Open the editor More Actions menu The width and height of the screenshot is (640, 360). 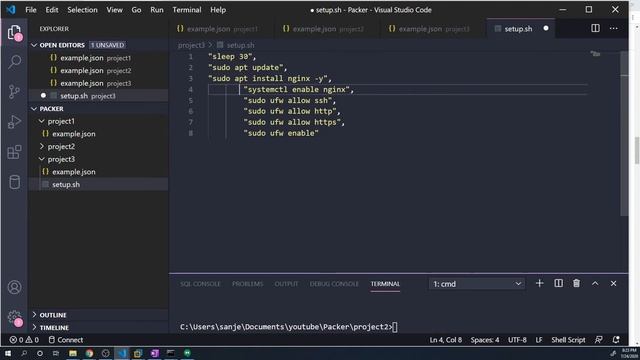click(613, 28)
